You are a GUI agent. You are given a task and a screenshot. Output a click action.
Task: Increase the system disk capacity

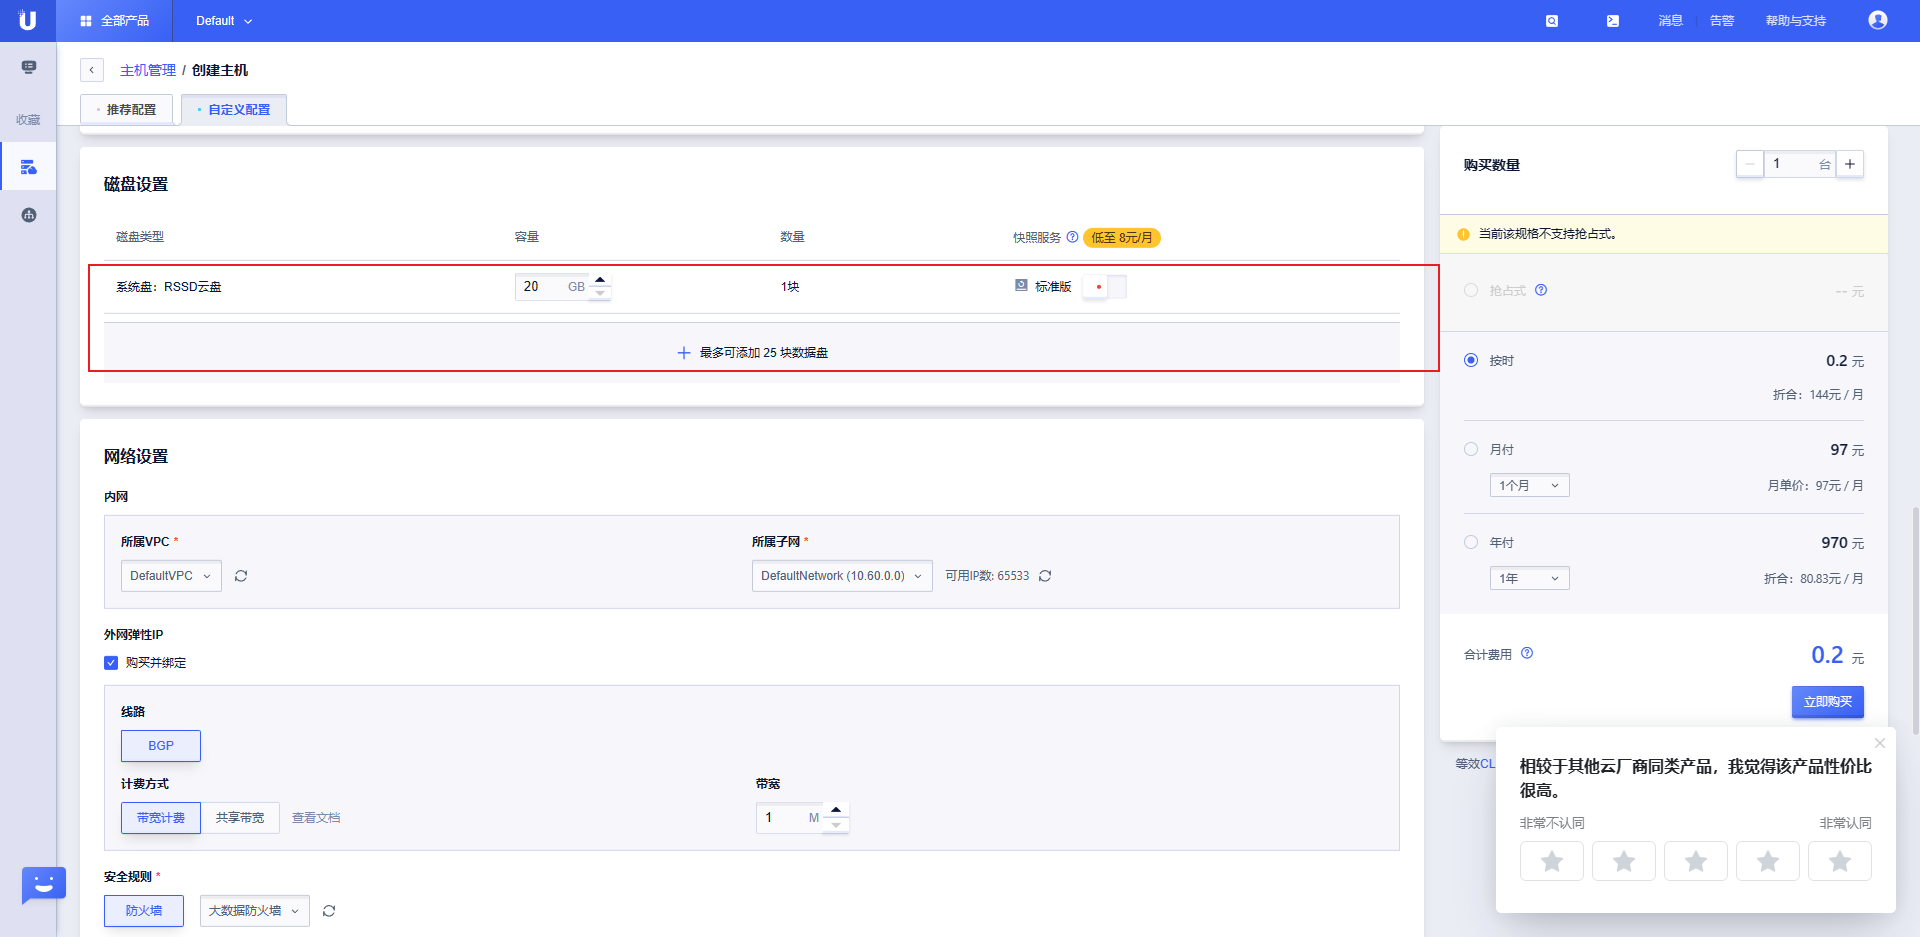(x=600, y=280)
